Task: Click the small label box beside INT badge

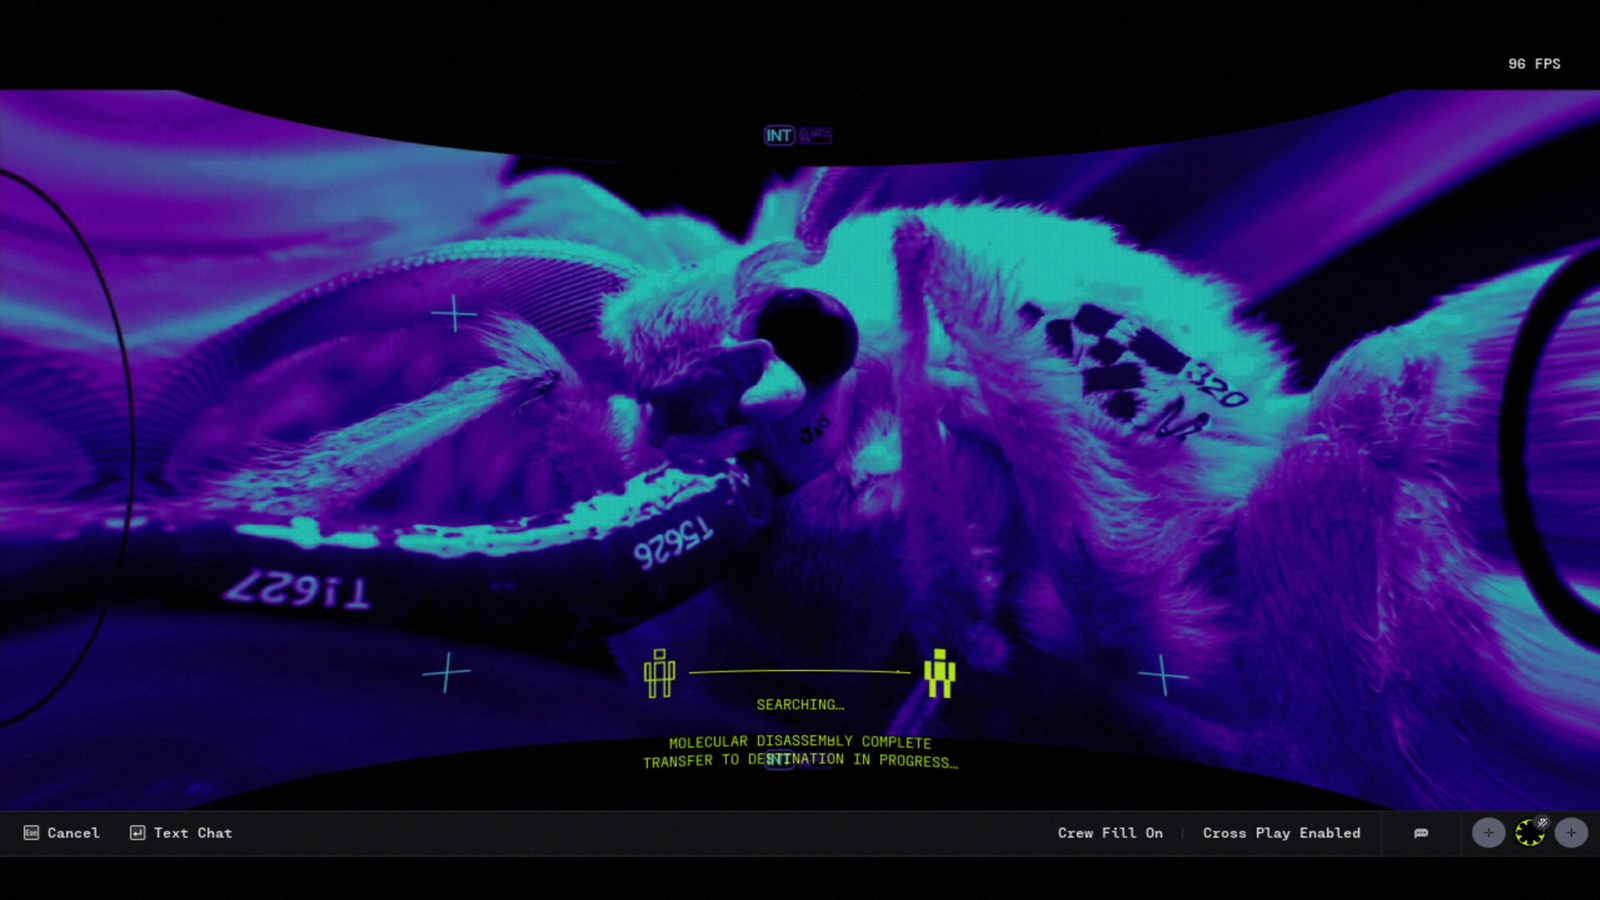Action: tap(815, 135)
